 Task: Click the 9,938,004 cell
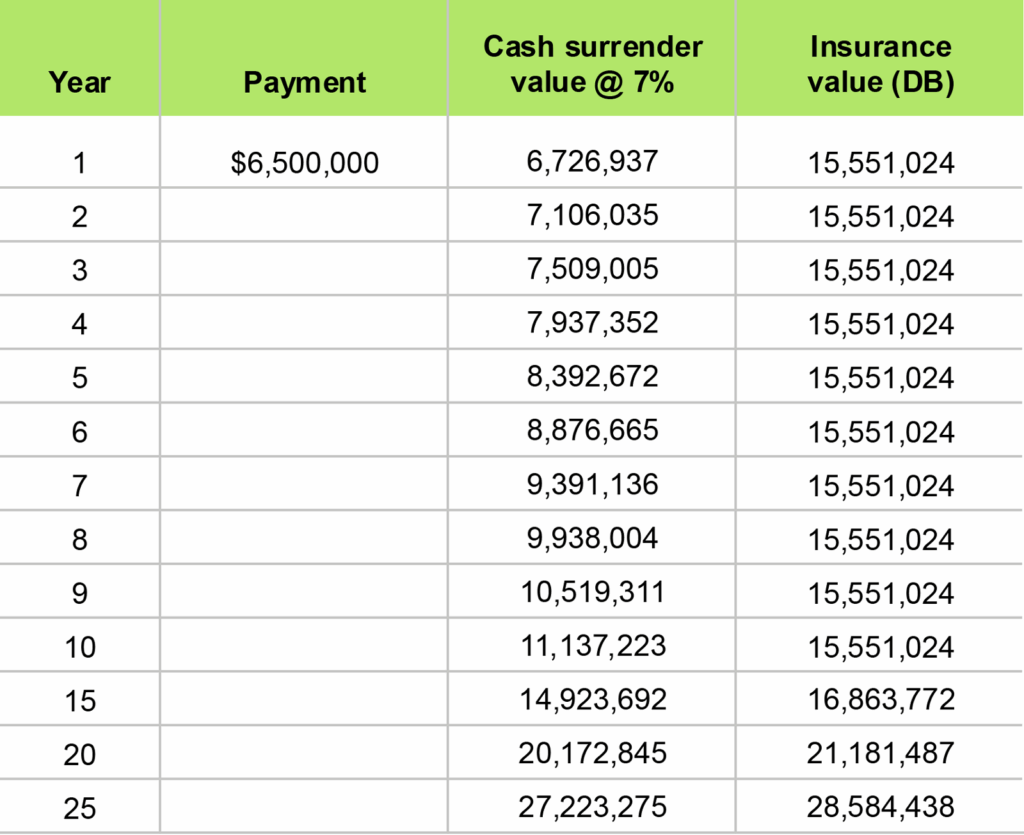[x=592, y=539]
